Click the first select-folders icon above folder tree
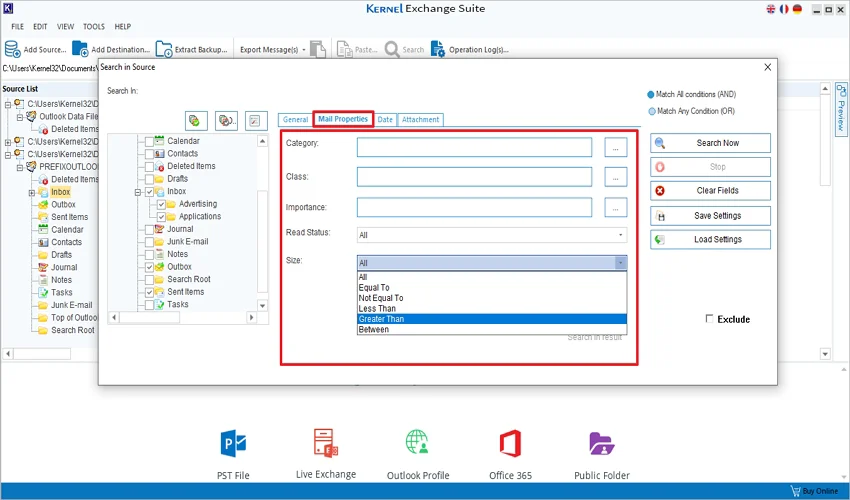The height and width of the screenshot is (500, 850). [x=196, y=120]
